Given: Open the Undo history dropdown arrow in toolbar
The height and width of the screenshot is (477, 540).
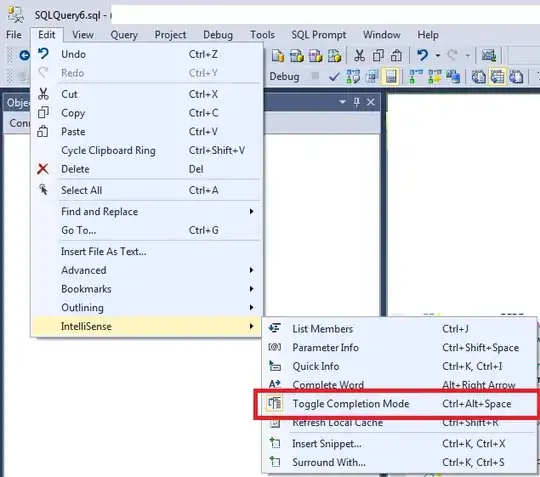Looking at the screenshot, I should pyautogui.click(x=437, y=55).
